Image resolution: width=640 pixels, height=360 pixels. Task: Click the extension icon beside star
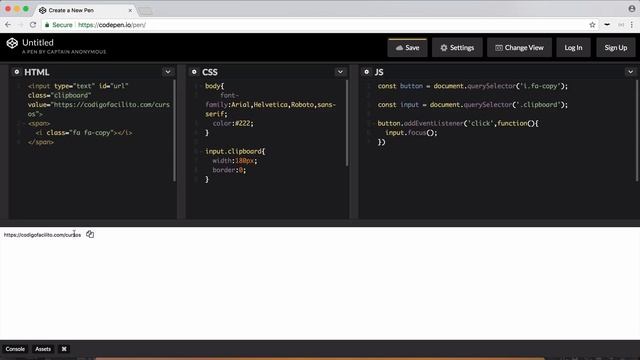click(x=607, y=25)
